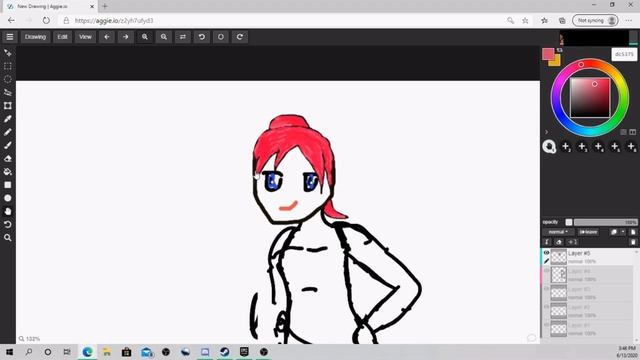
Task: Select brush preset slot 1
Action: coord(549,146)
